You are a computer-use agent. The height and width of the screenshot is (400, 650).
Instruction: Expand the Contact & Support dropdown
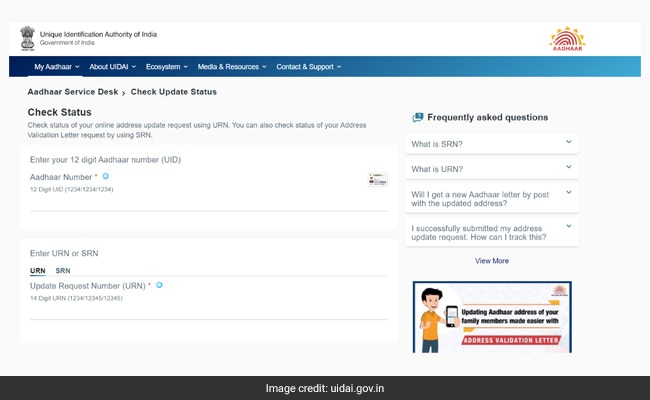308,67
